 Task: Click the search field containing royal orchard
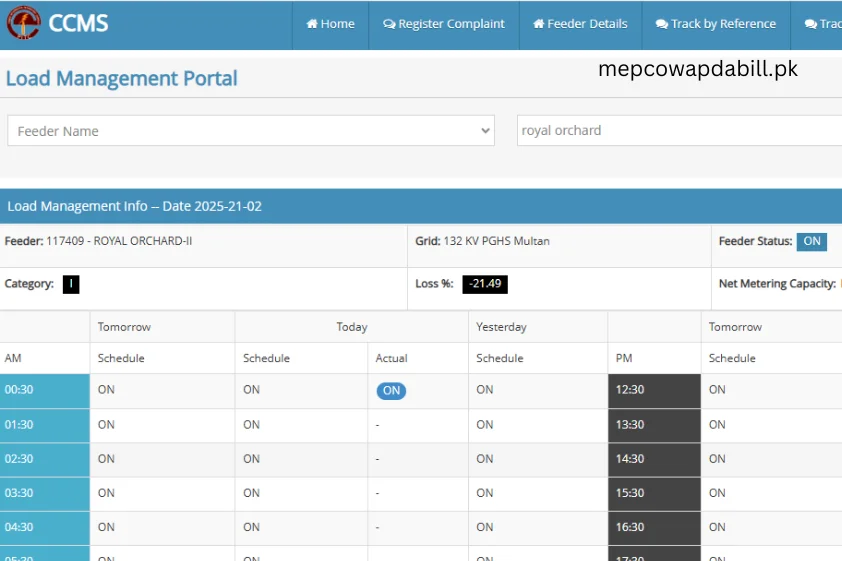[678, 131]
